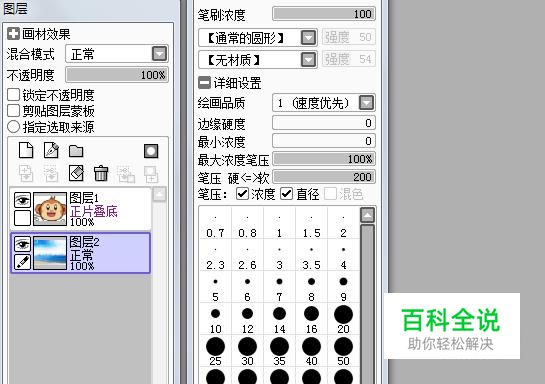The image size is (545, 384).
Task: Click brush size list scroll-up arrow
Action: pyautogui.click(x=367, y=215)
